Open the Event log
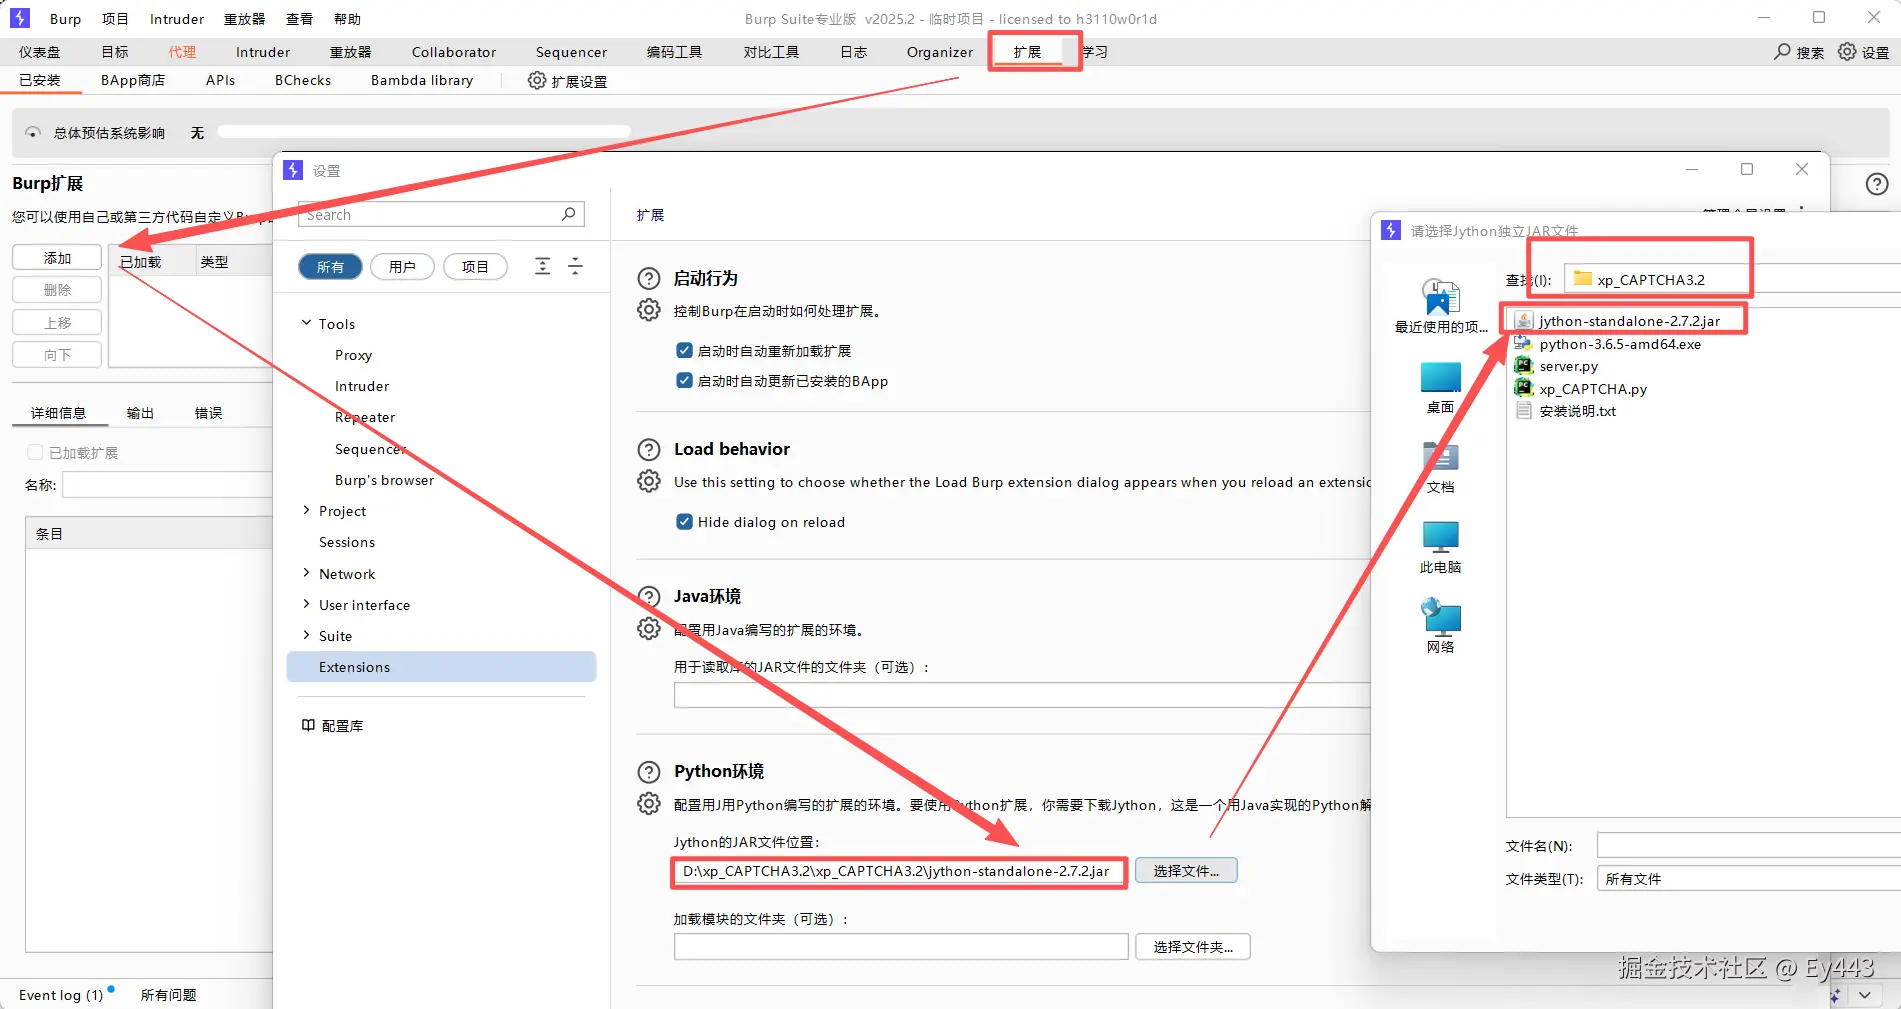Screen dimensions: 1901x1009 click(61, 995)
